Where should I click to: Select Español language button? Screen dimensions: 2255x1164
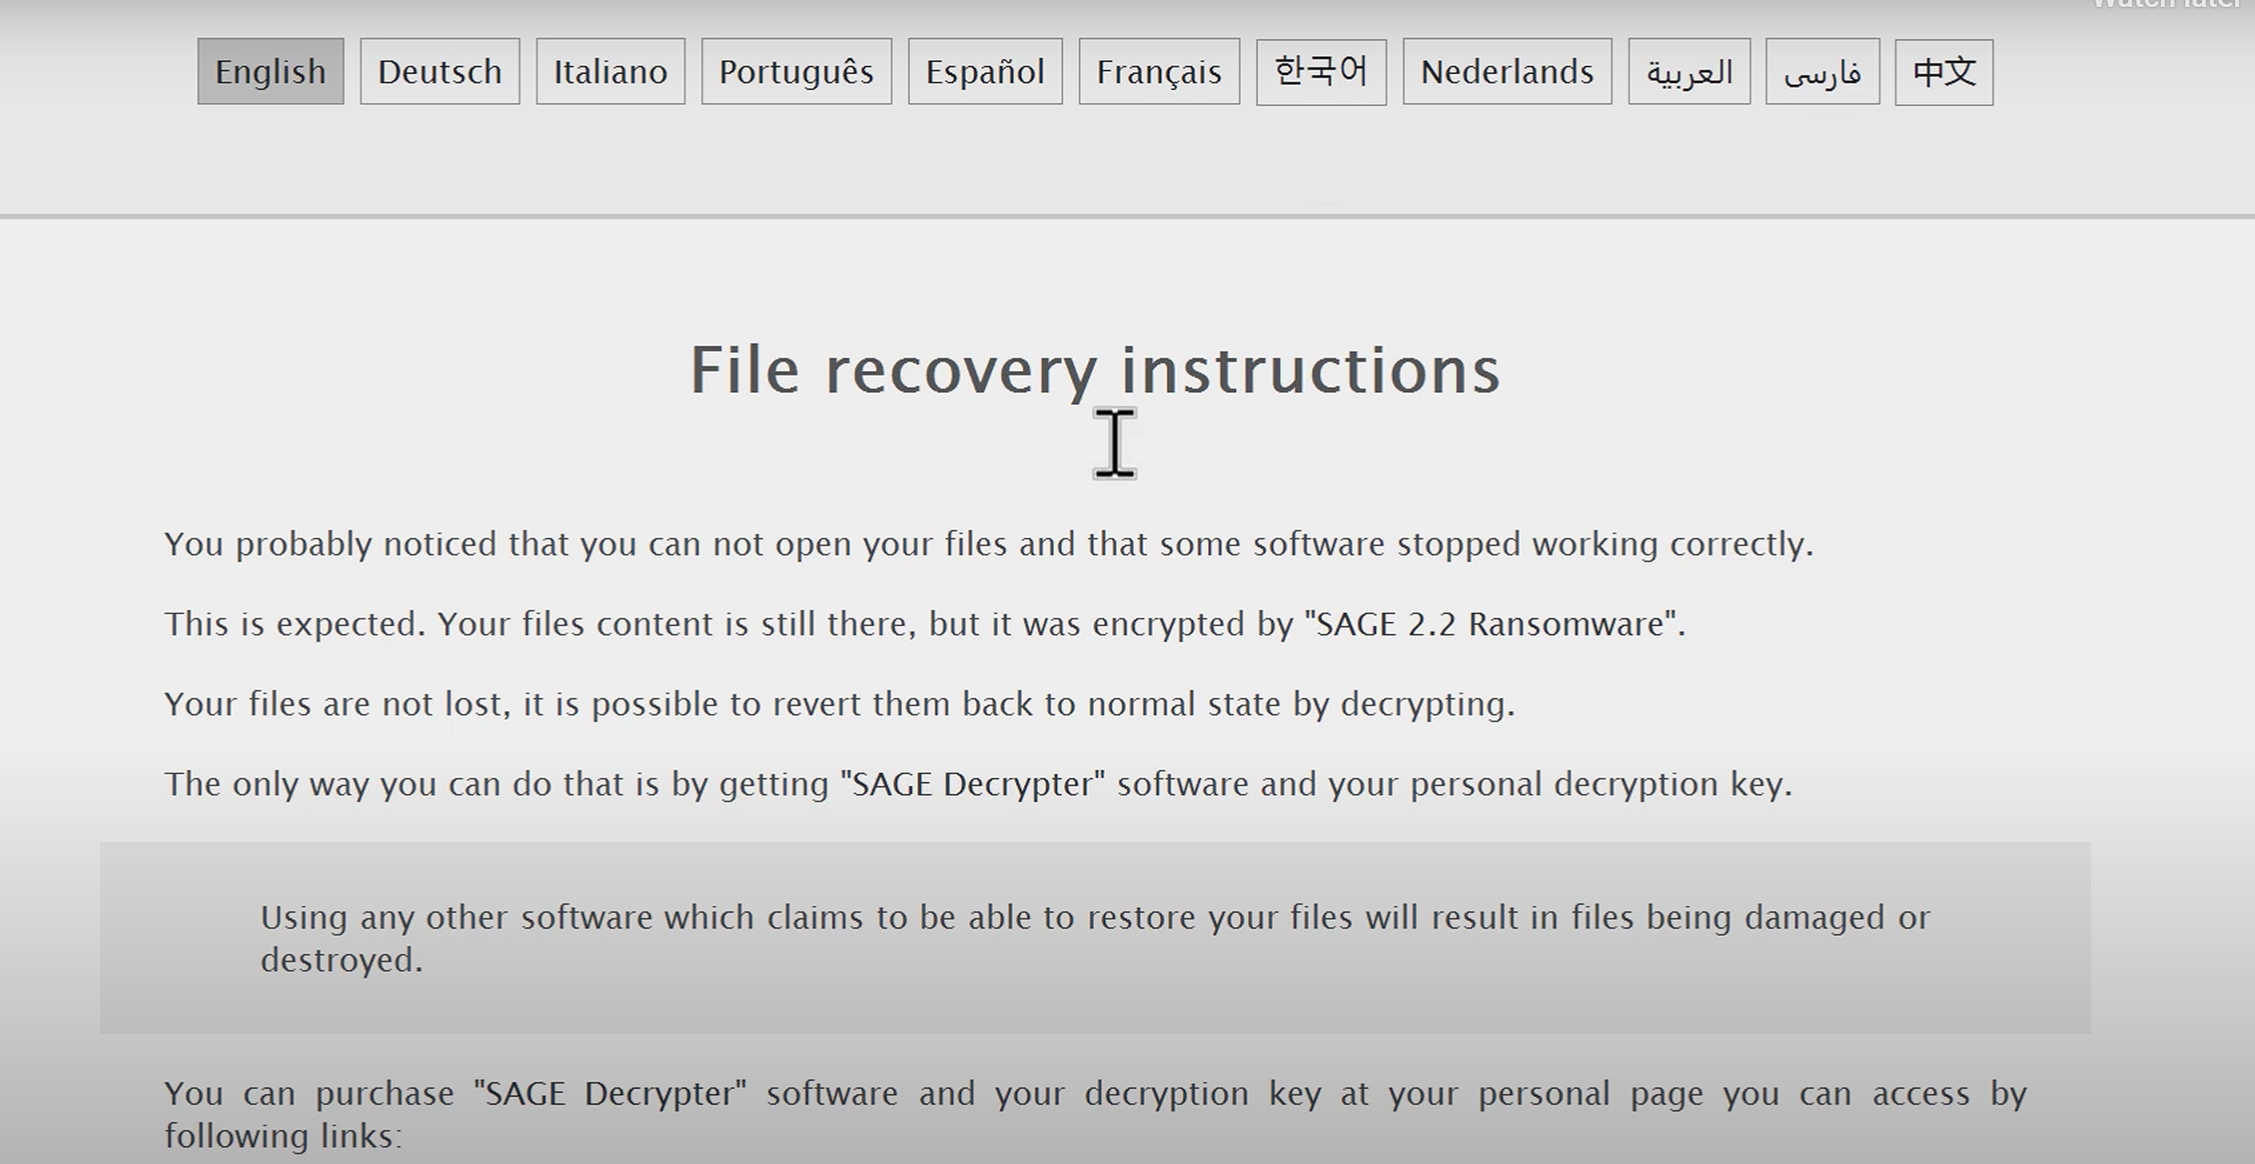(x=984, y=72)
